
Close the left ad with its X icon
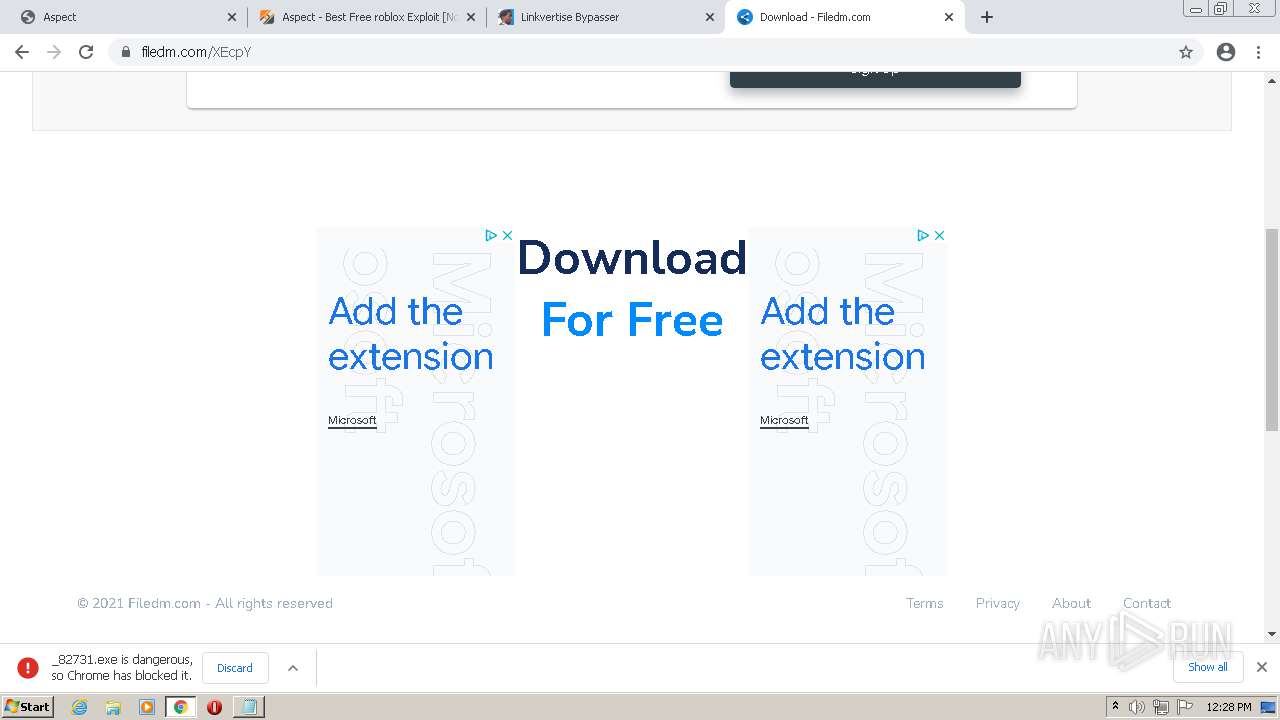click(x=507, y=235)
